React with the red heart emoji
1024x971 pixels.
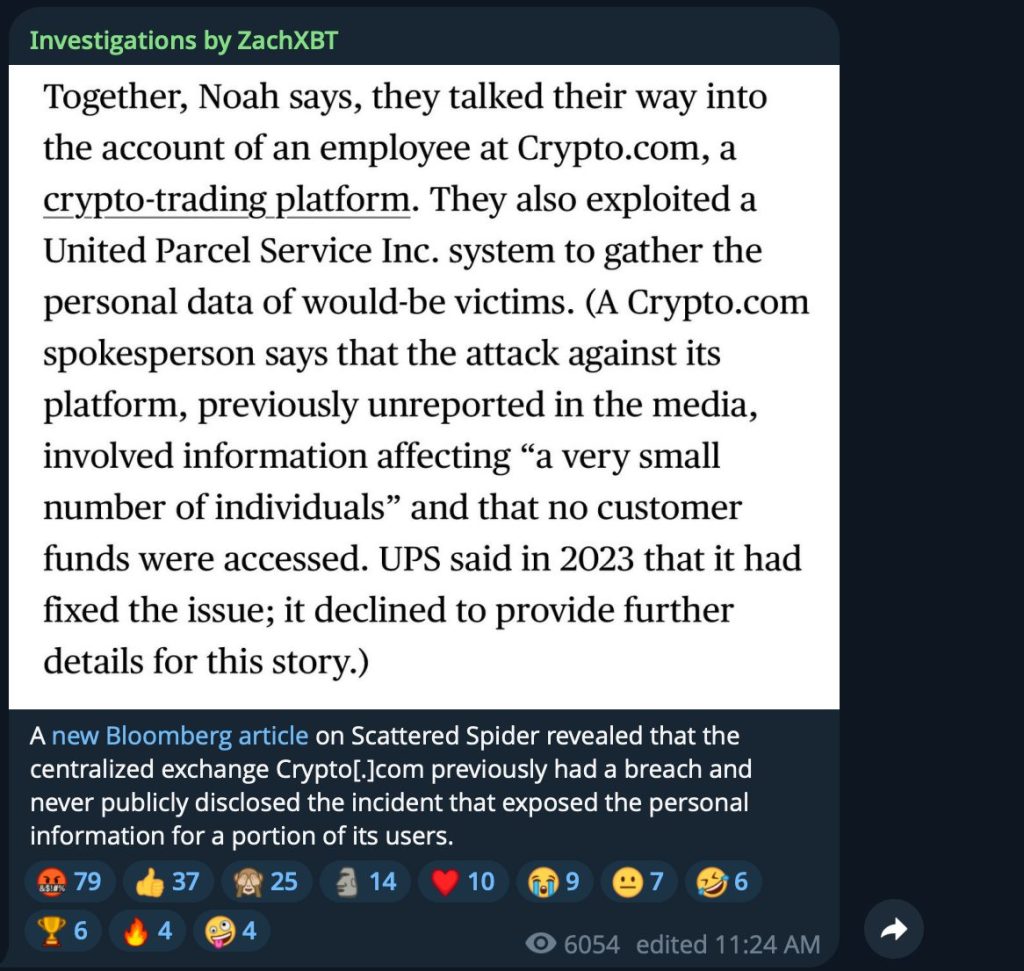(x=462, y=881)
